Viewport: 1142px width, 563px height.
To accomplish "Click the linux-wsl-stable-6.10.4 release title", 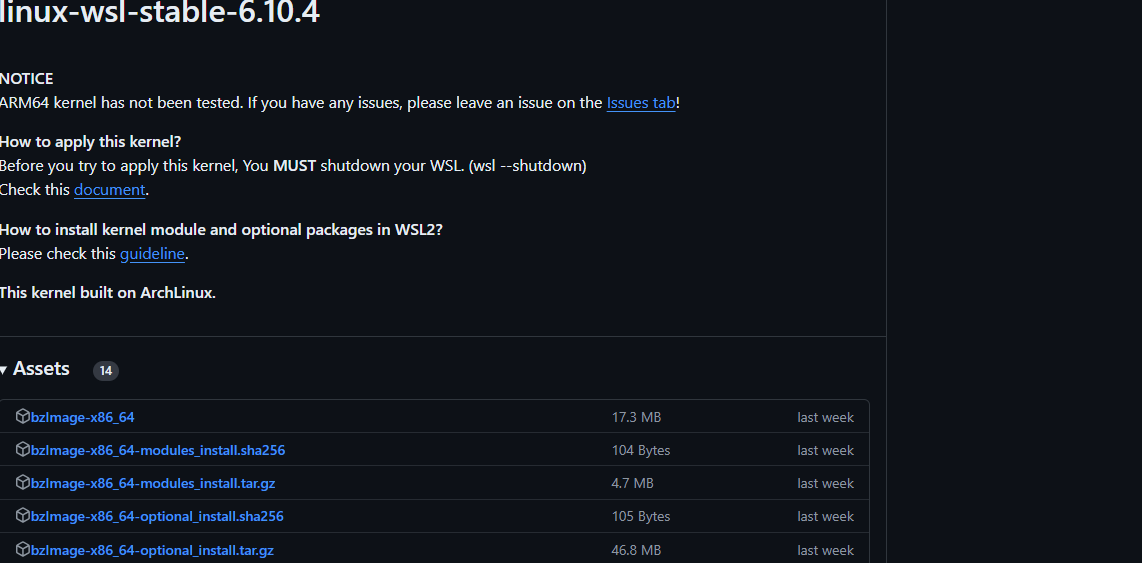I will (160, 12).
